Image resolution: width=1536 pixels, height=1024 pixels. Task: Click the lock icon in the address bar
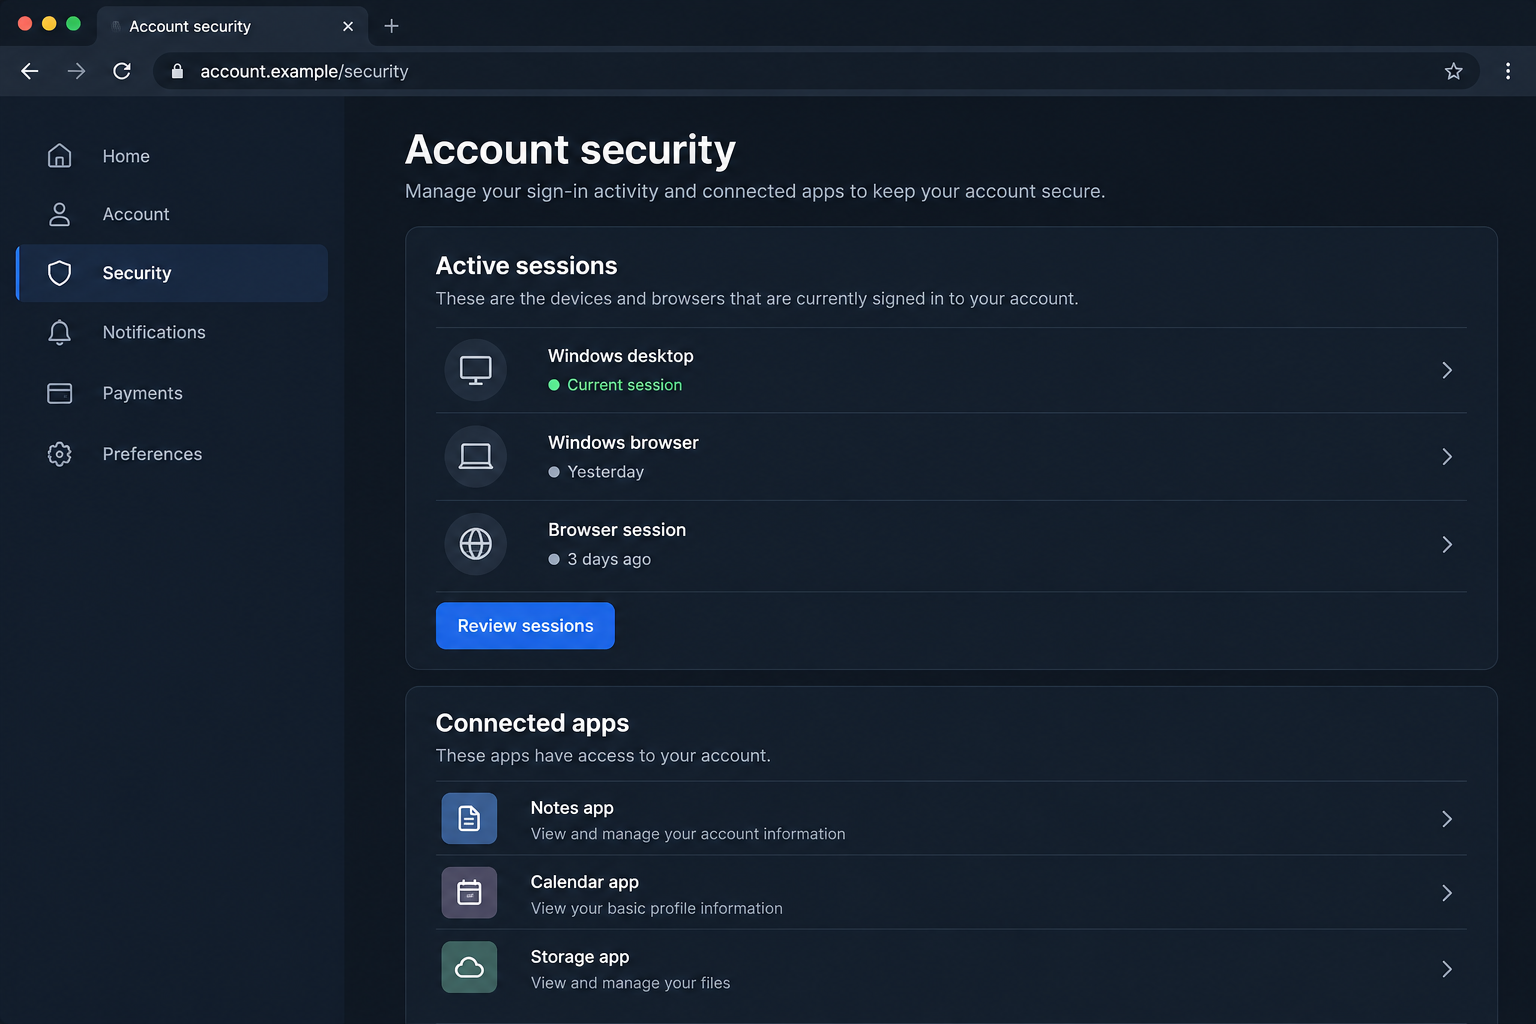tap(177, 71)
